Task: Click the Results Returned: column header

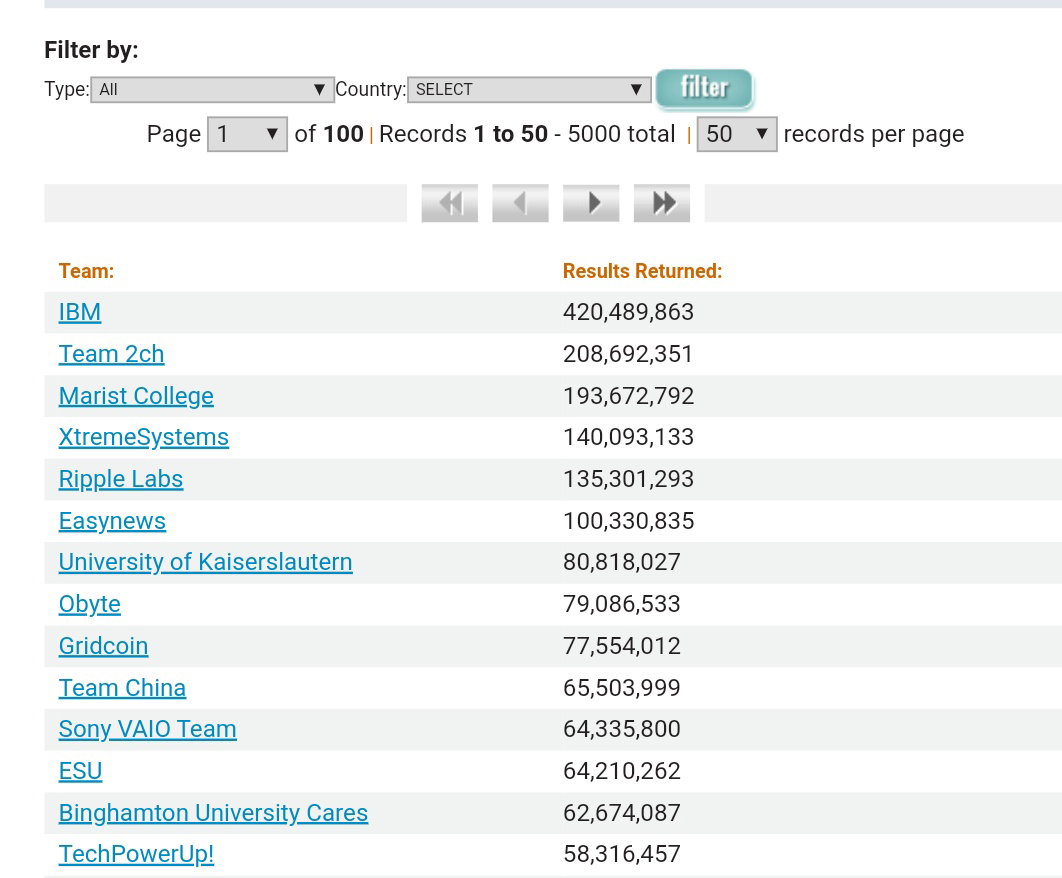Action: tap(642, 271)
